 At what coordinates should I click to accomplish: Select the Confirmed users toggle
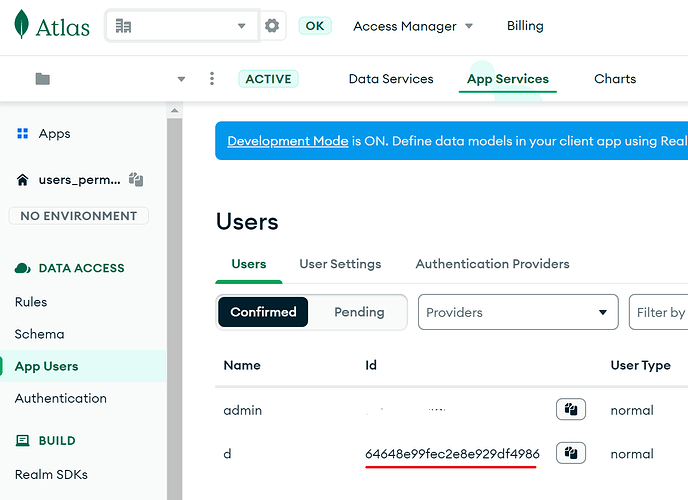pos(263,312)
